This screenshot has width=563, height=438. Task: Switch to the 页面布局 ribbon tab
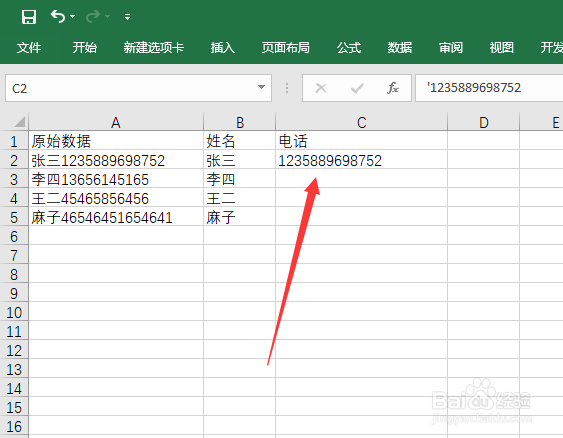coord(285,47)
